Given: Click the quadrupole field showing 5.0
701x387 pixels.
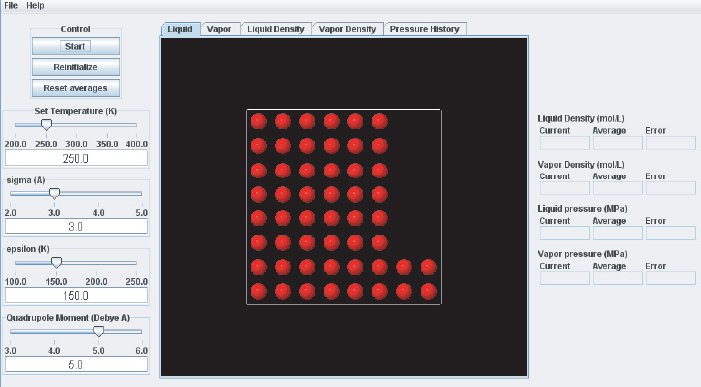Looking at the screenshot, I should click(76, 364).
